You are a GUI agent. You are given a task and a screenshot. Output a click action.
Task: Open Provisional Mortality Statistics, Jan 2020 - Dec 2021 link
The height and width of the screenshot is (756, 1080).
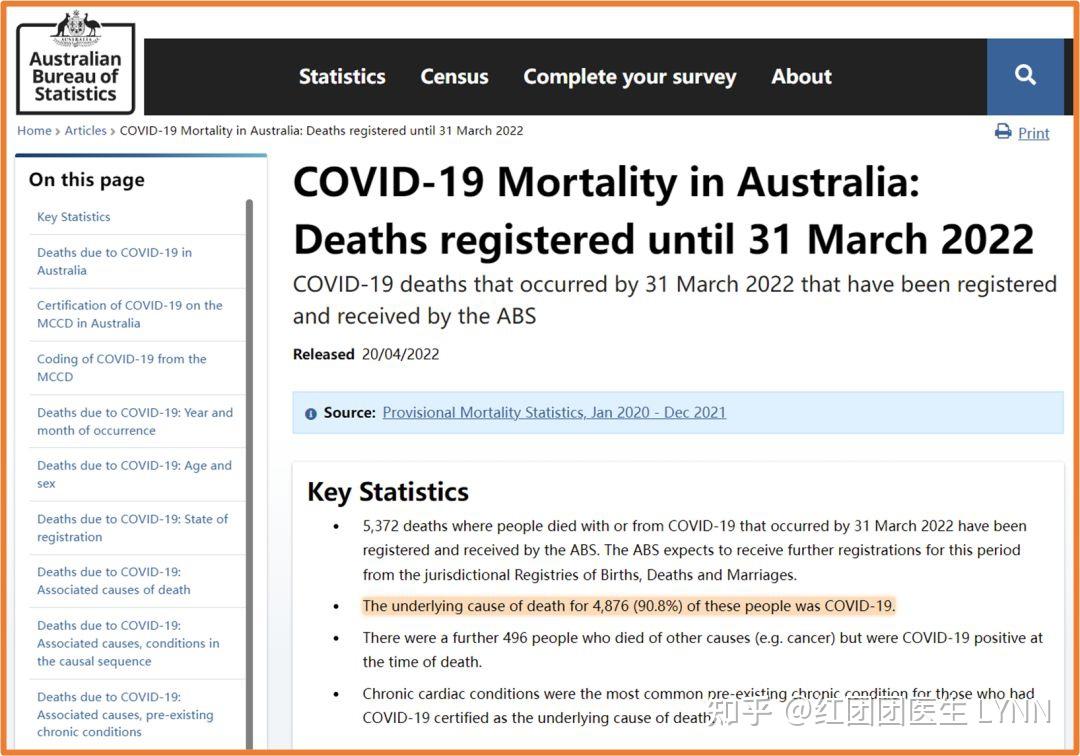[x=554, y=412]
